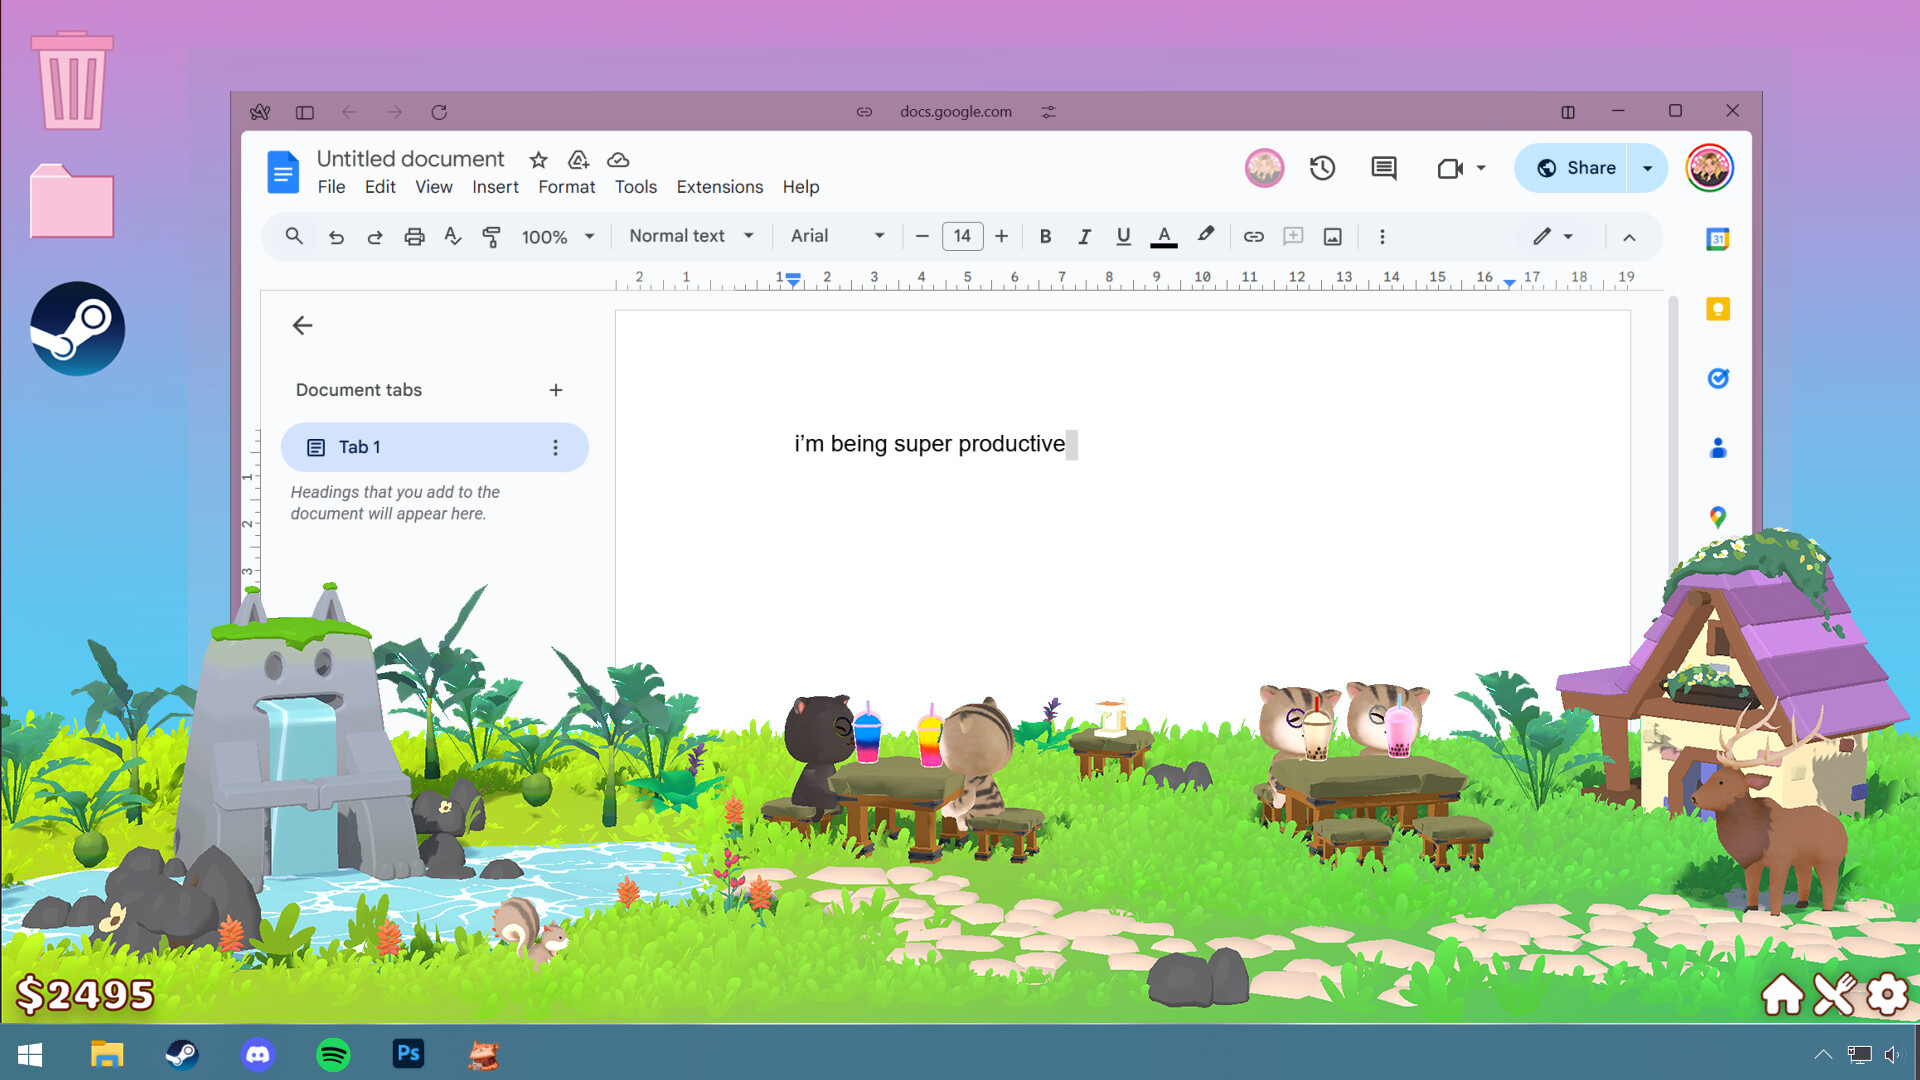Toggle bold formatting
This screenshot has height=1080, width=1920.
pos(1045,236)
